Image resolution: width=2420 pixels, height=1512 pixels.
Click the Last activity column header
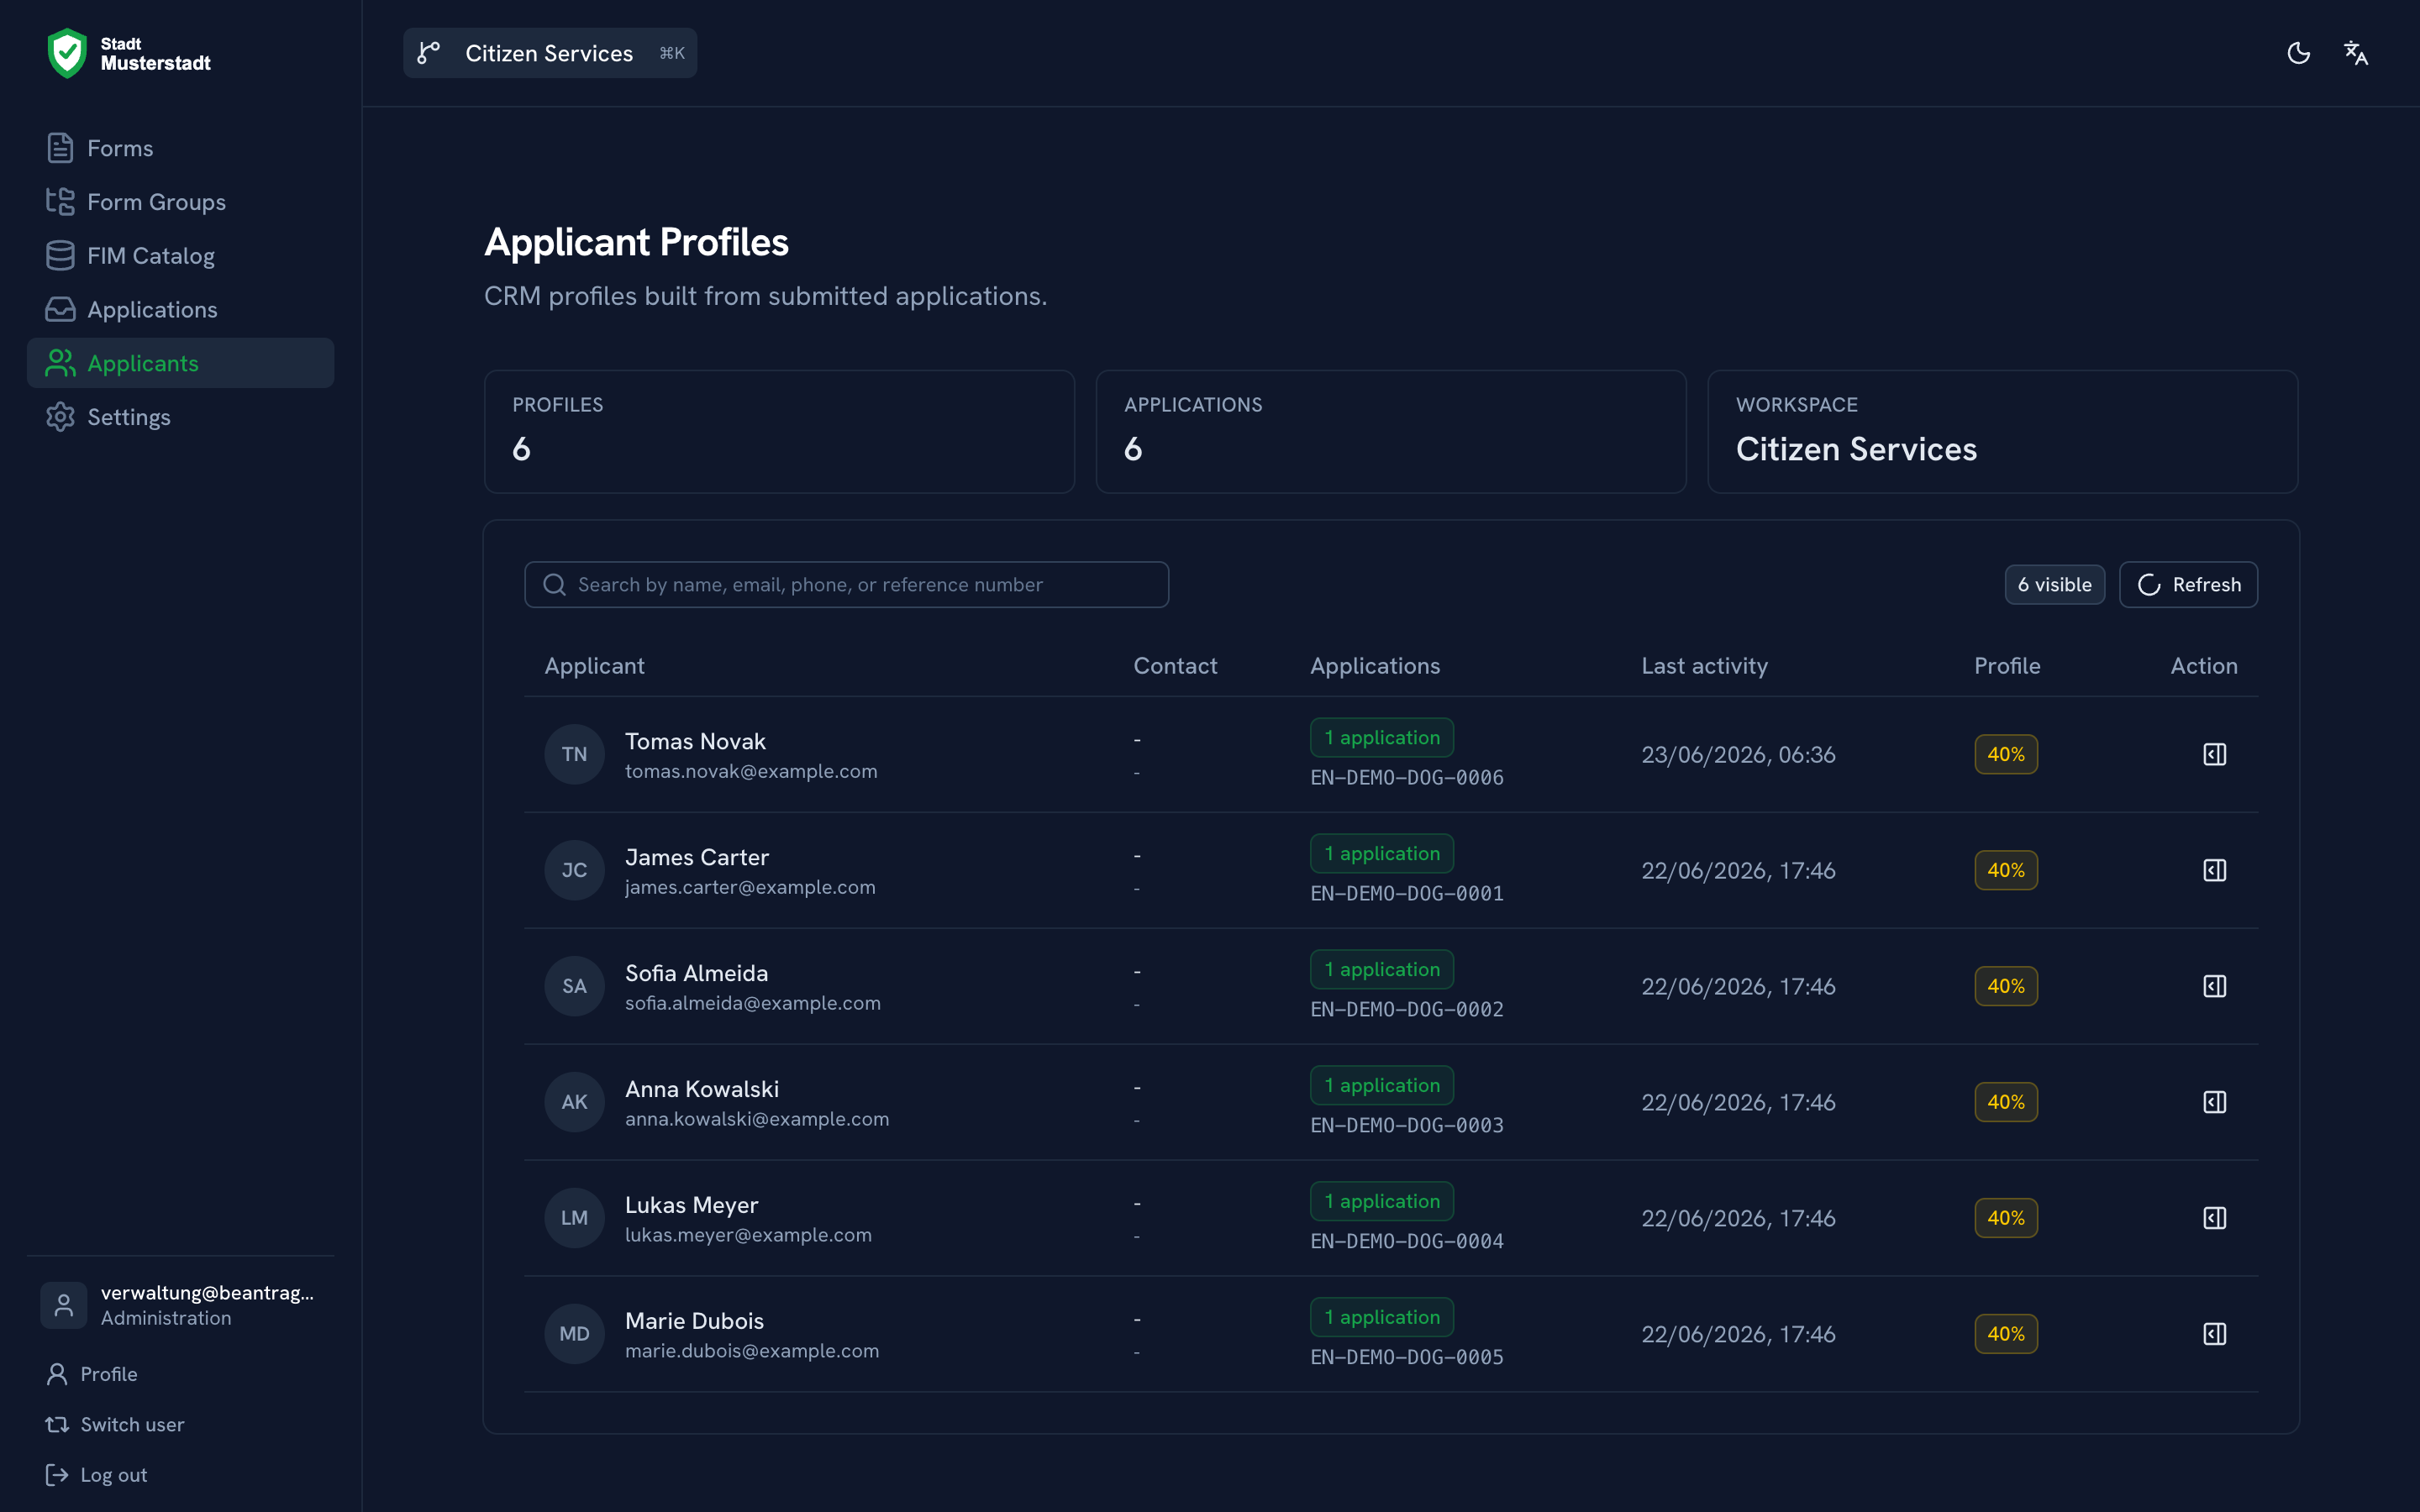(1704, 666)
